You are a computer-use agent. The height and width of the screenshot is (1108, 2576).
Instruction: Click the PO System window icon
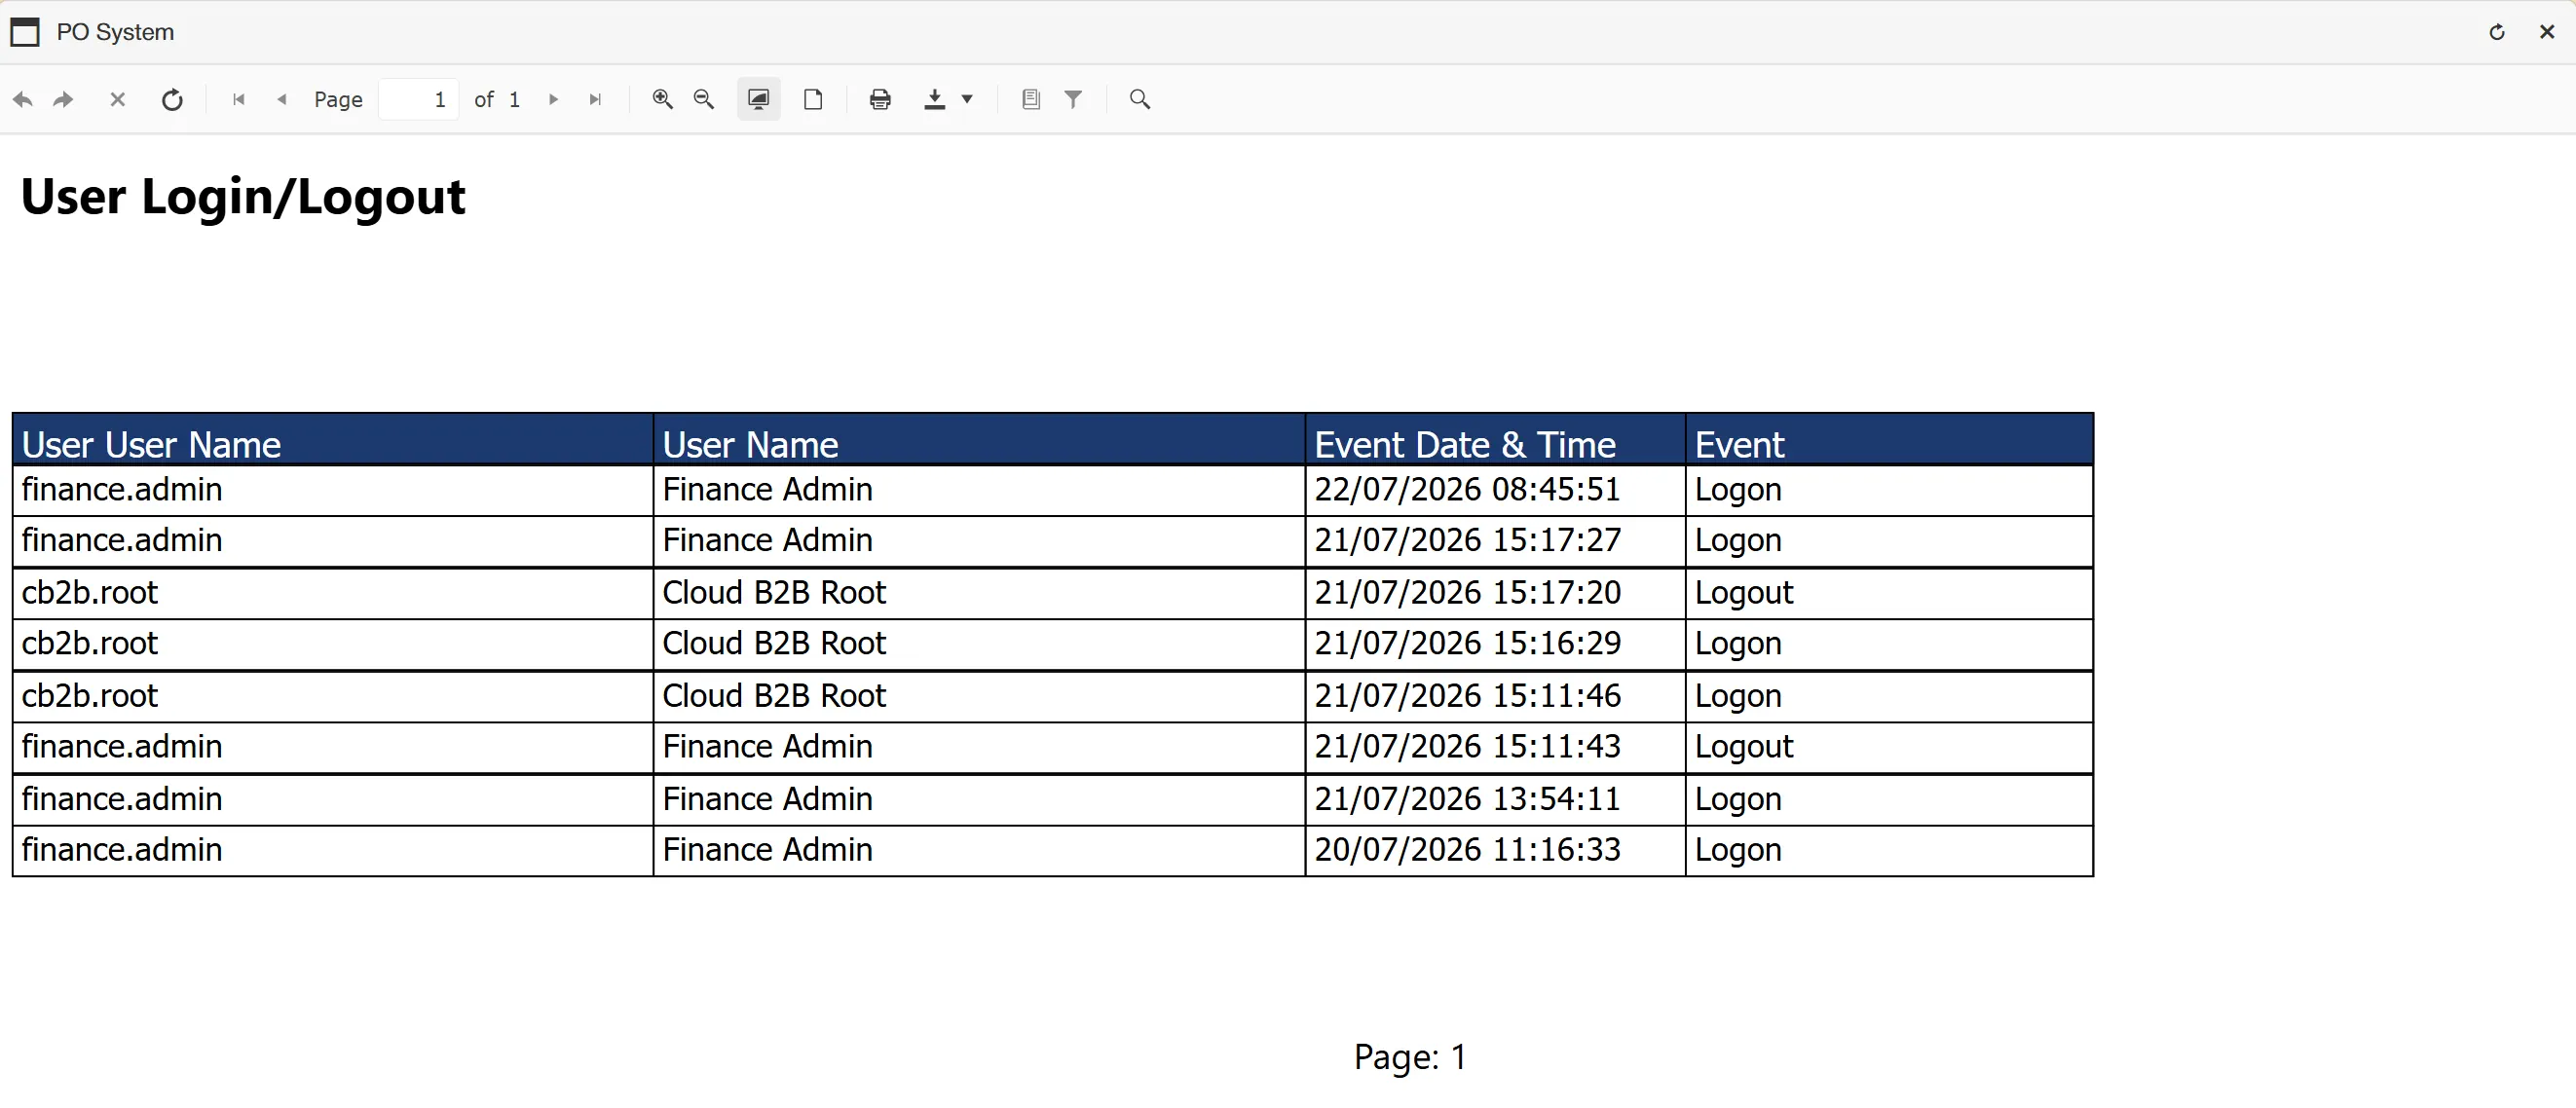pyautogui.click(x=25, y=32)
